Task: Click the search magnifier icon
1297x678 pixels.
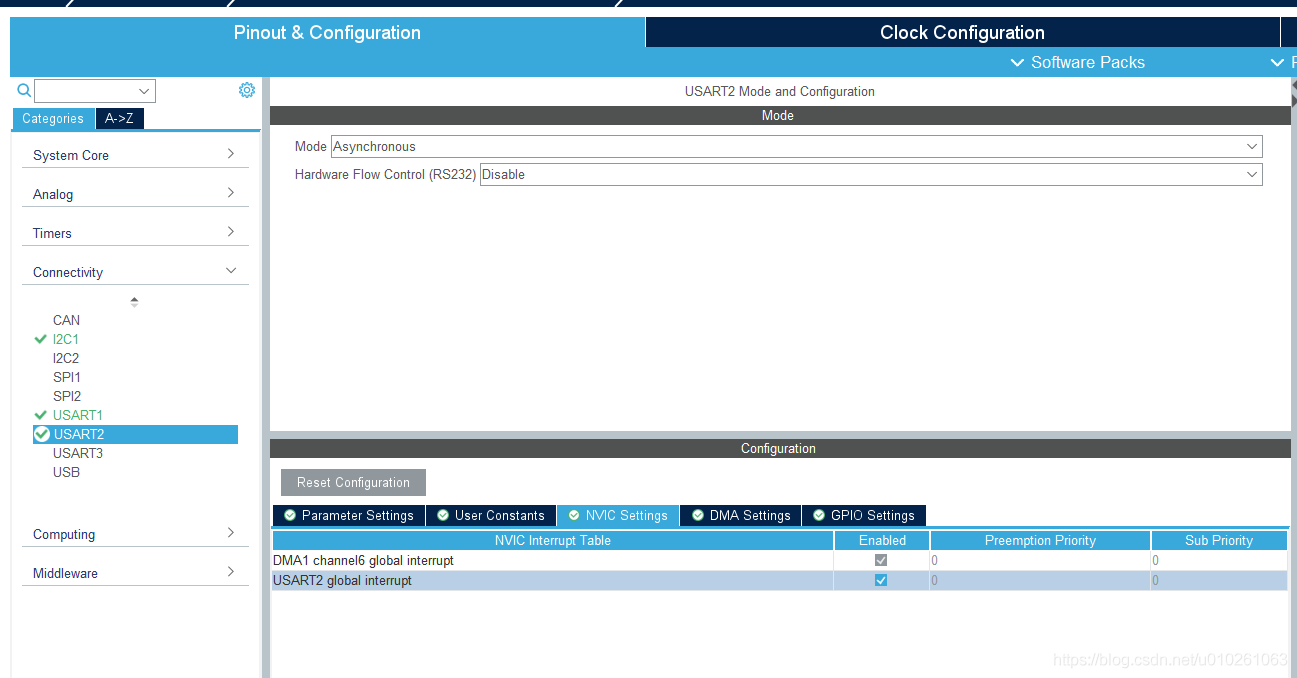Action: point(24,91)
